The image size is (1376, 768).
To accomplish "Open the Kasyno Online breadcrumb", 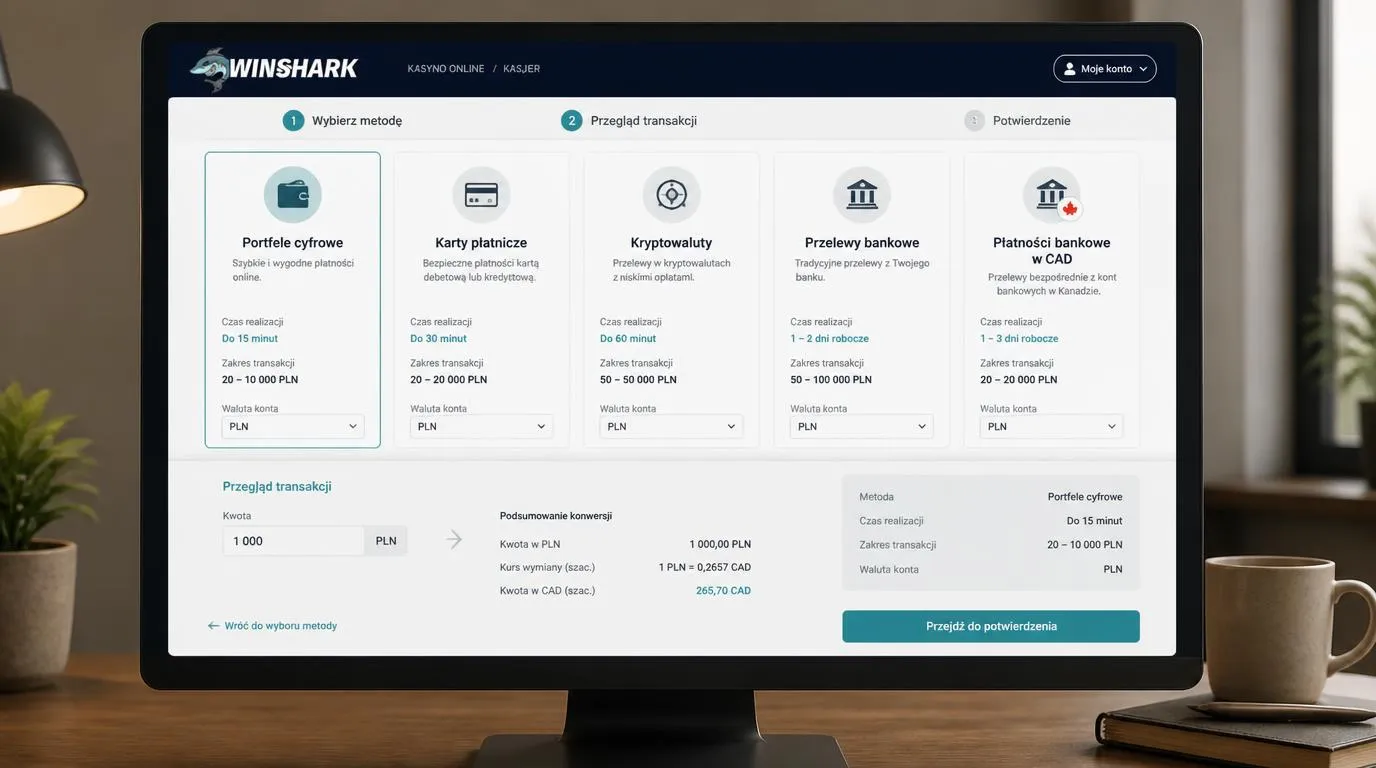I will point(446,69).
